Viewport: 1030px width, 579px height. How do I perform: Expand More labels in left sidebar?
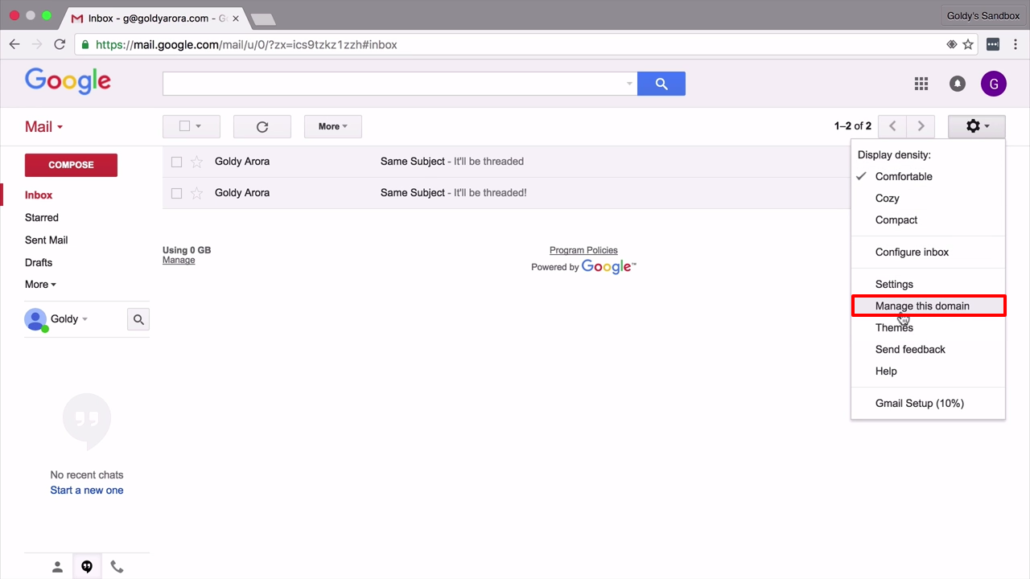pyautogui.click(x=40, y=285)
